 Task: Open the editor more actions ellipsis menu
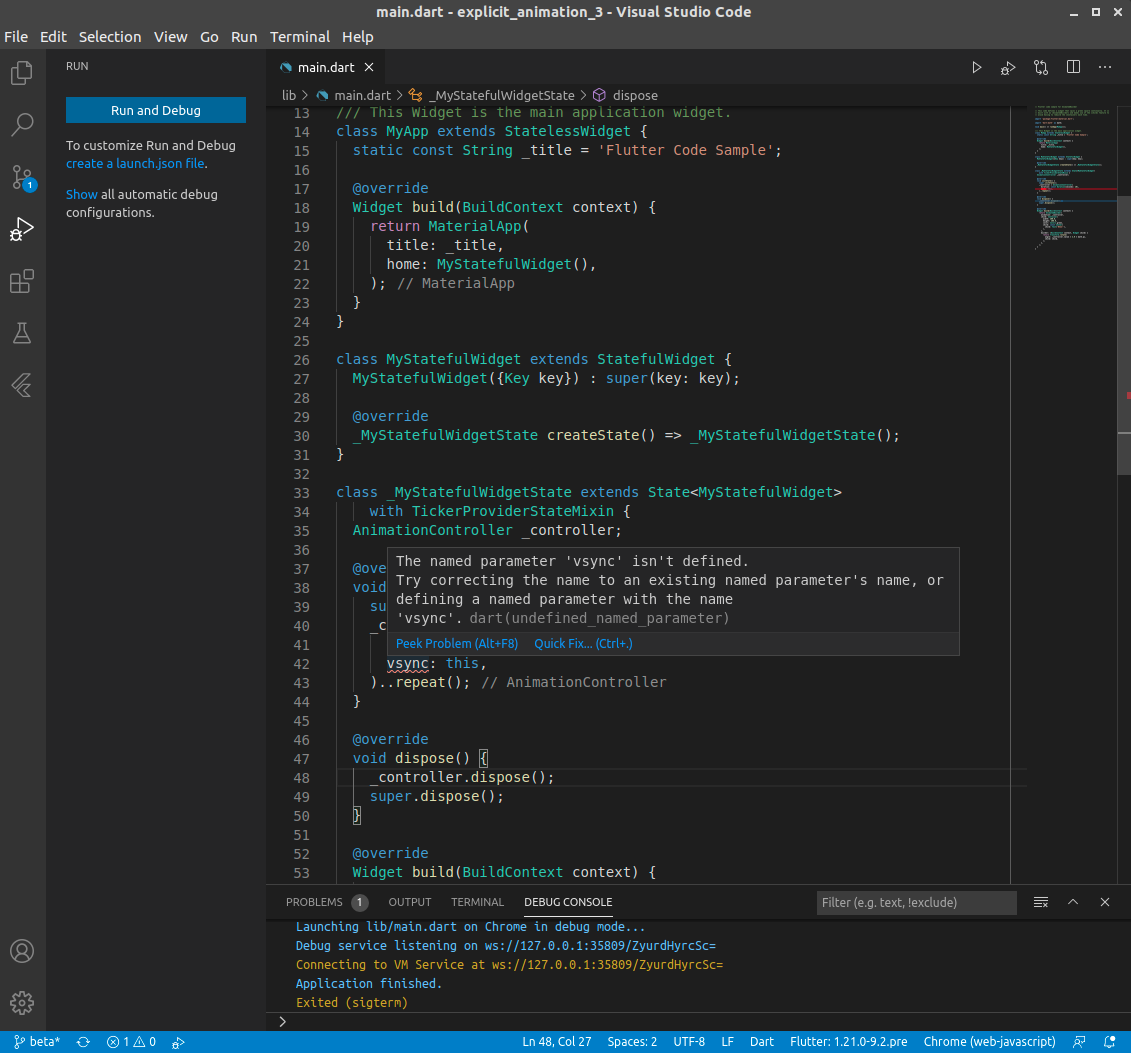pyautogui.click(x=1104, y=67)
